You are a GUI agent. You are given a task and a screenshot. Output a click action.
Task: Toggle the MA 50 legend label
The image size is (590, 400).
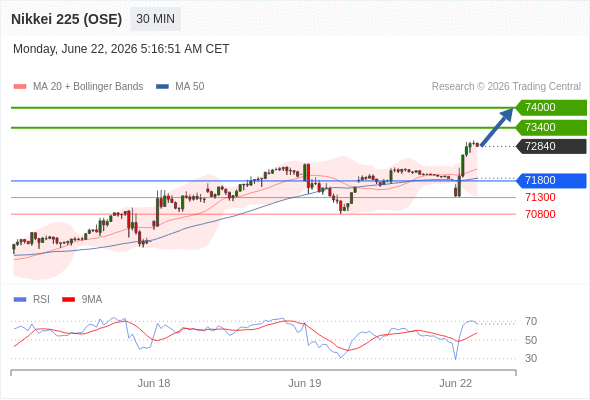[190, 87]
